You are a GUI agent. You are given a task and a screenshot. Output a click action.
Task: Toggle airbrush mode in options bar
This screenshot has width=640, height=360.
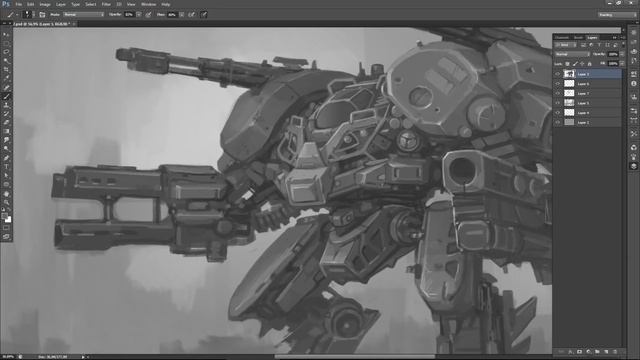tap(191, 15)
